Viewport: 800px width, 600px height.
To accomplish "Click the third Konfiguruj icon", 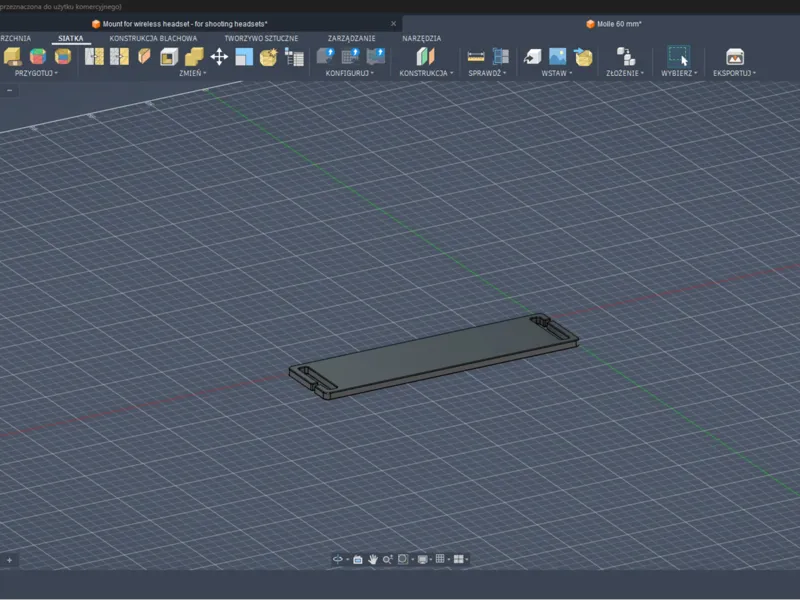I will [376, 56].
